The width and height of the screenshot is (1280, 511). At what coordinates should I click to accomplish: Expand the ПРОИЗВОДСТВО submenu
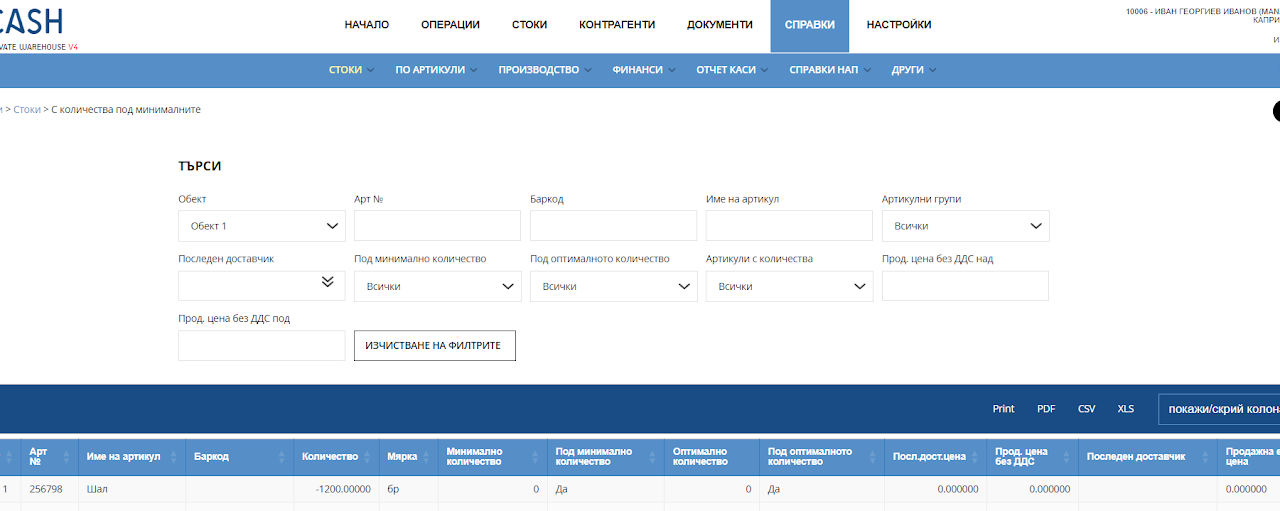pyautogui.click(x=545, y=70)
